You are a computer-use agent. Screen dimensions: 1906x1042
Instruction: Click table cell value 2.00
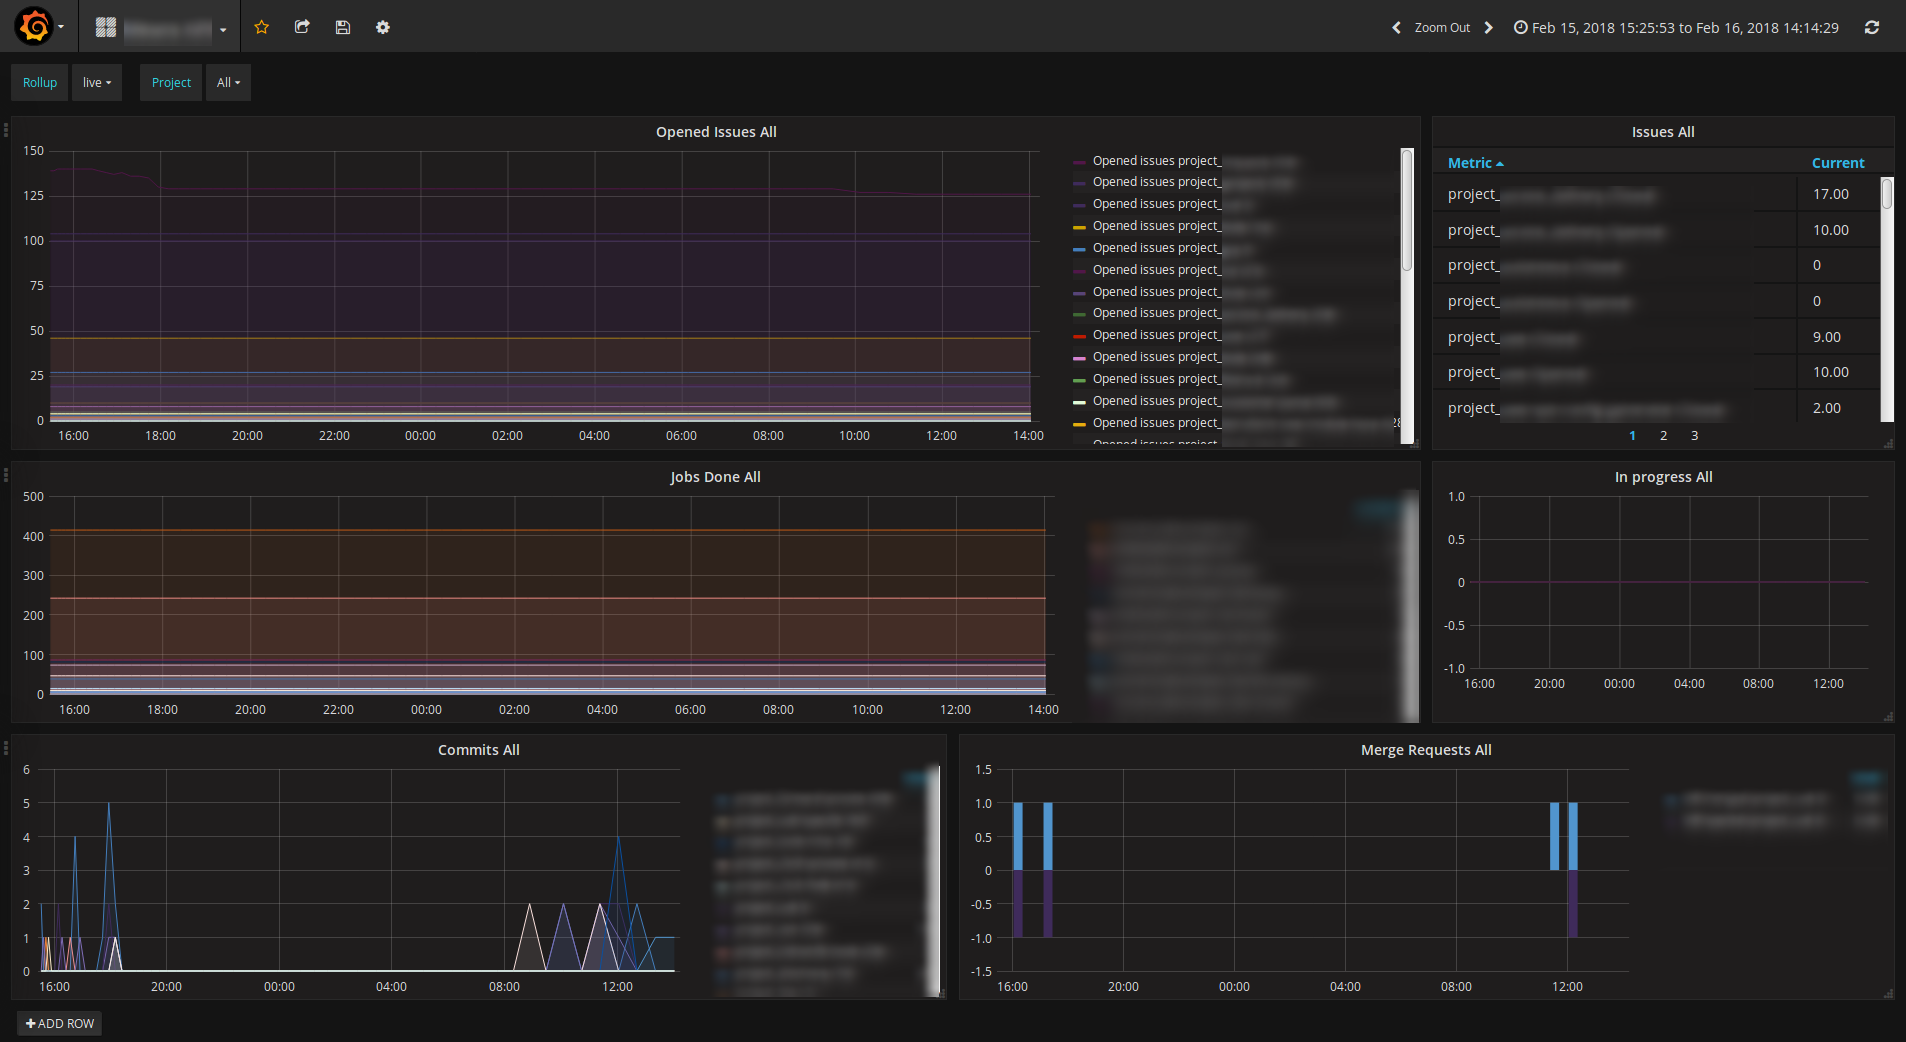click(x=1827, y=409)
